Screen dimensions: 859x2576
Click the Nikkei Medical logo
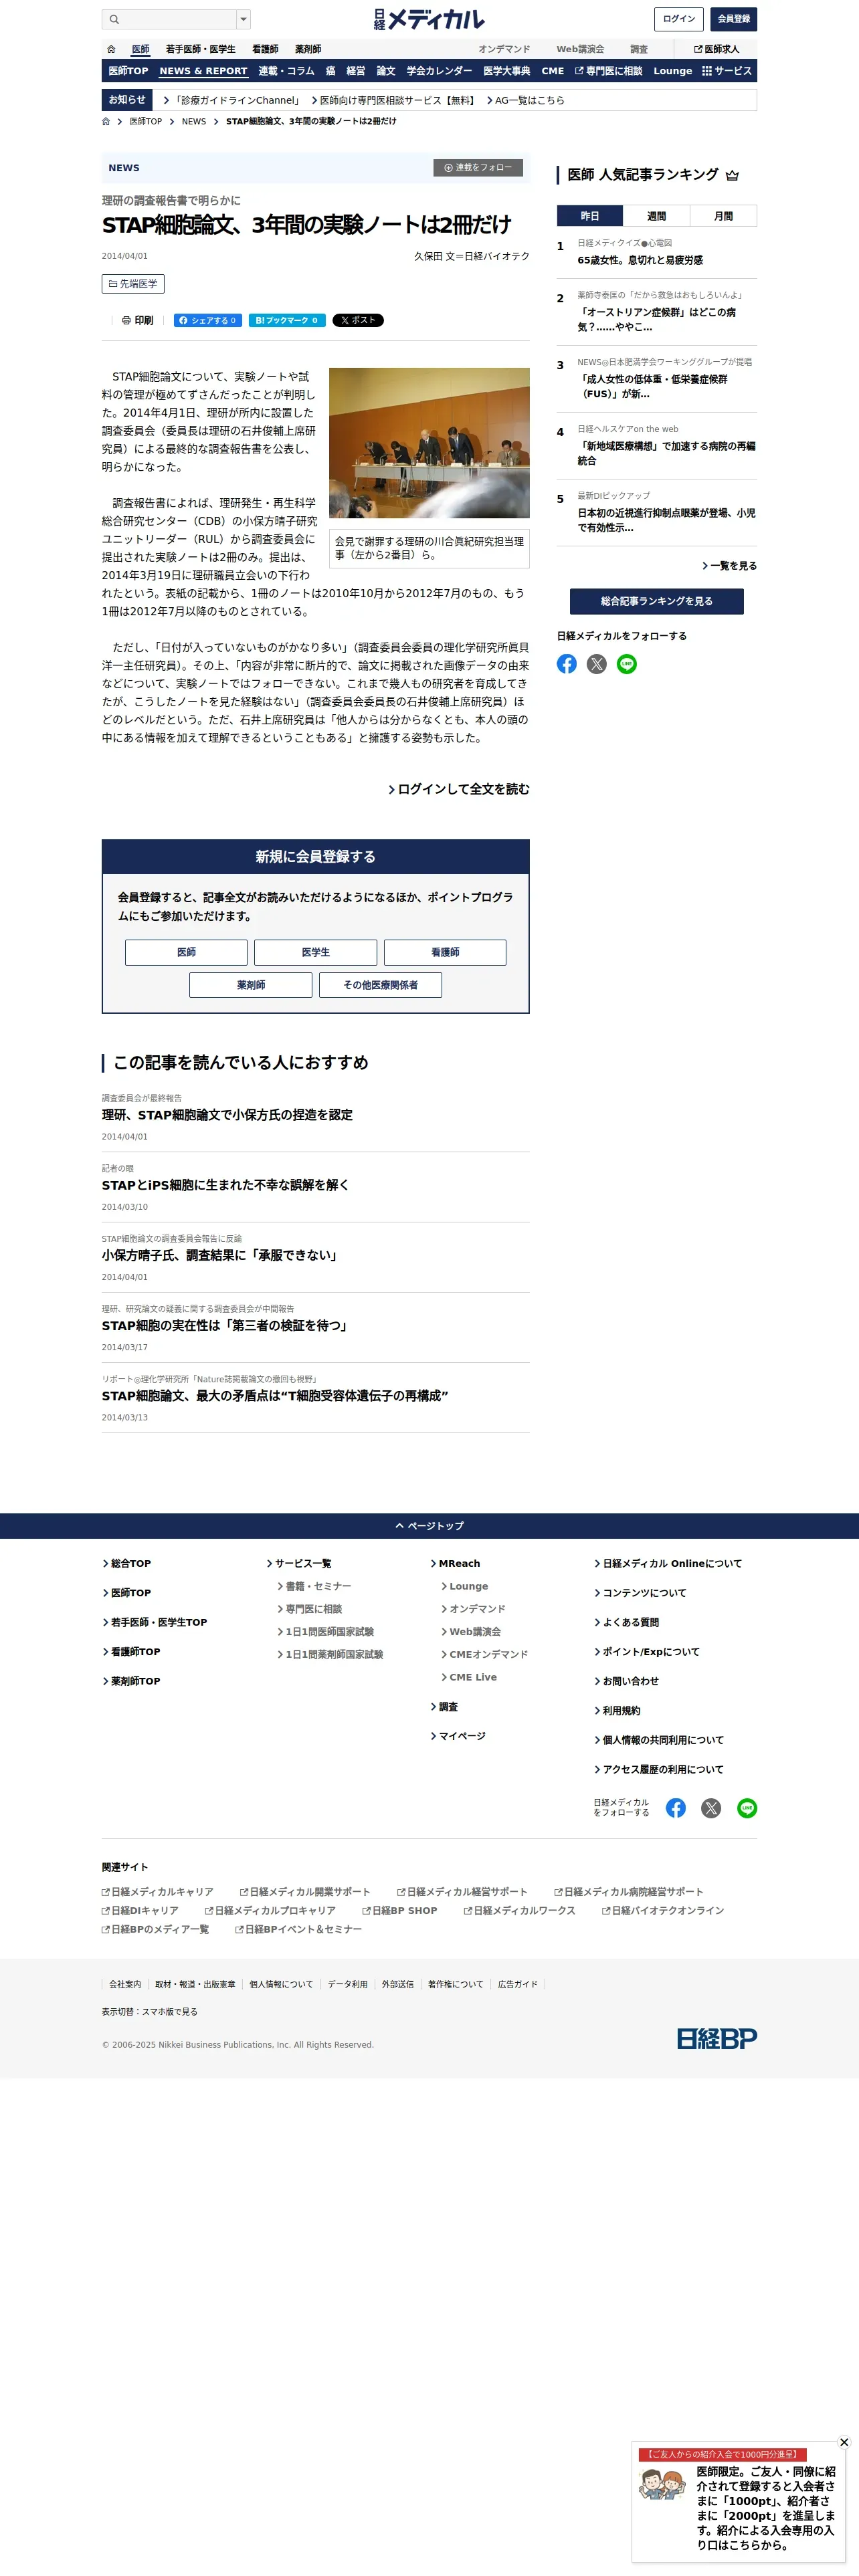(429, 19)
